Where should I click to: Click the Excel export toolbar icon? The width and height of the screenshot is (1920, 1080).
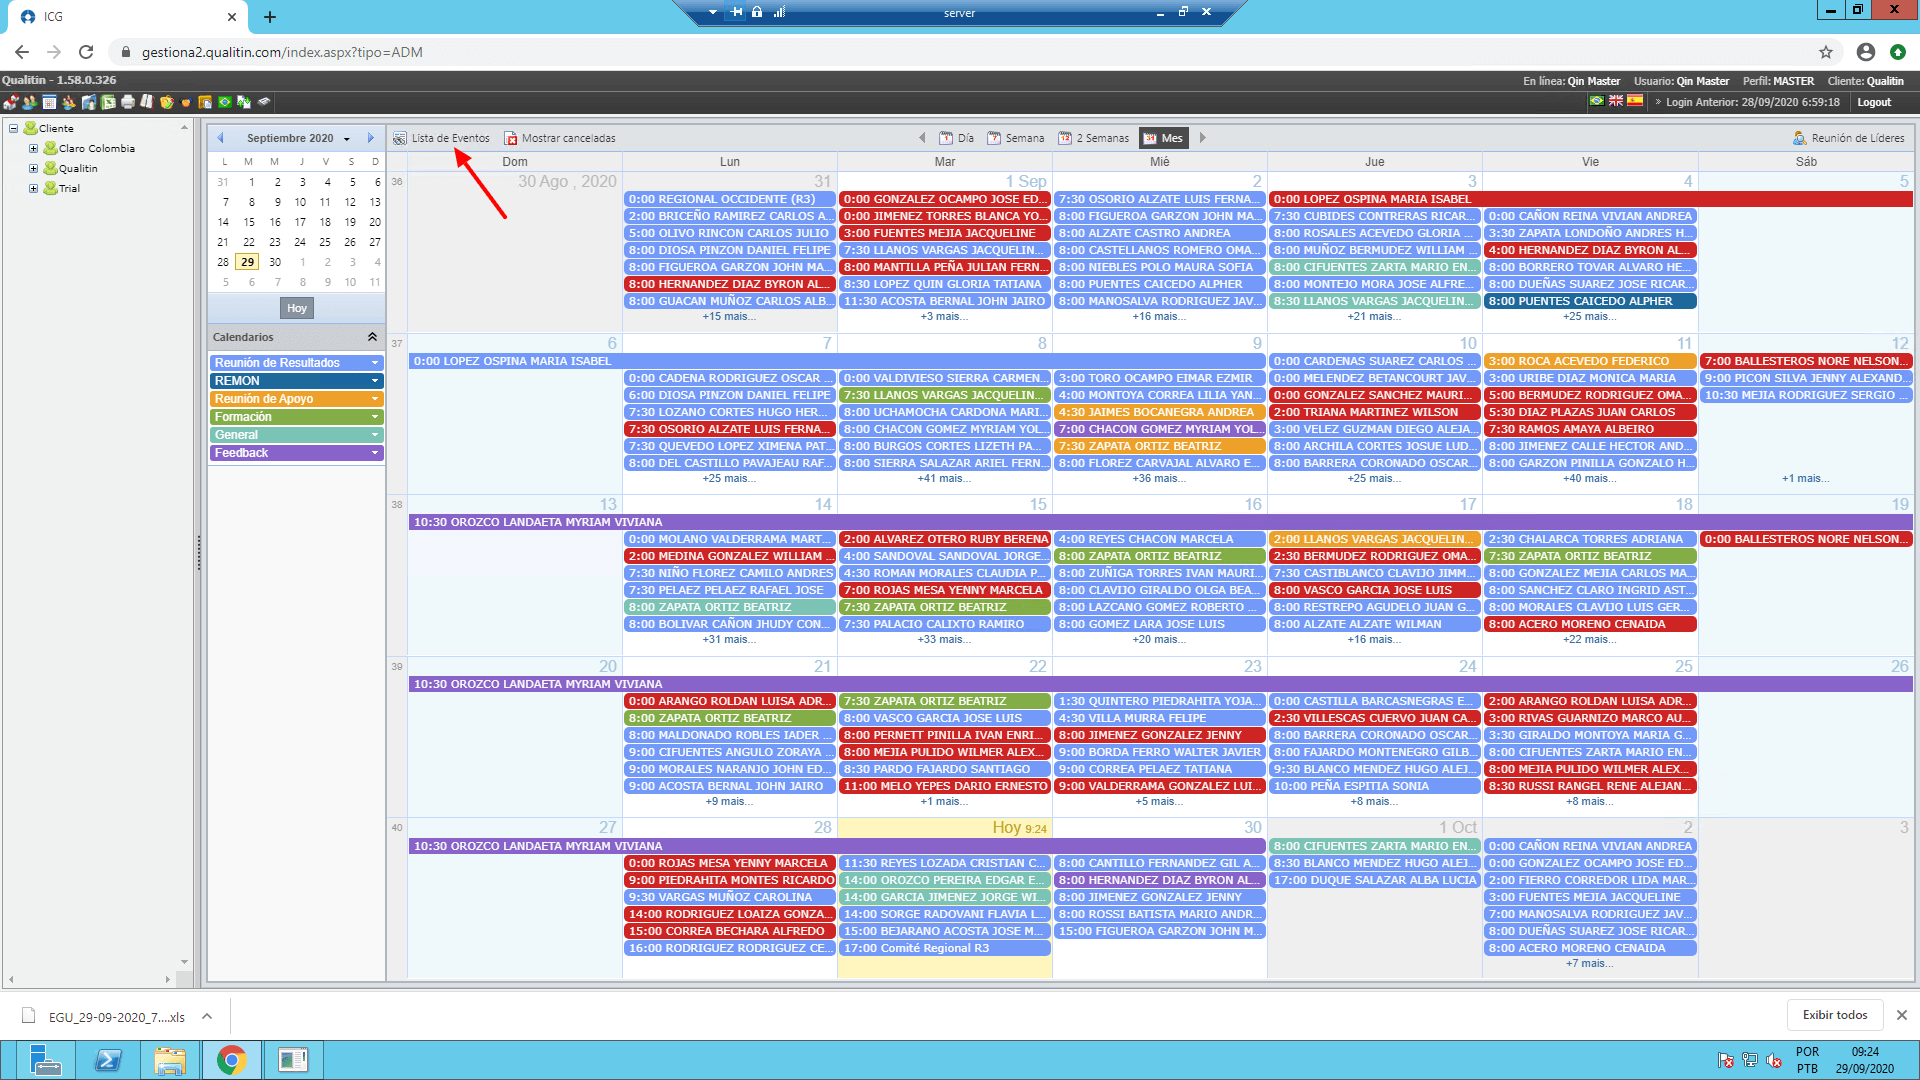click(108, 102)
